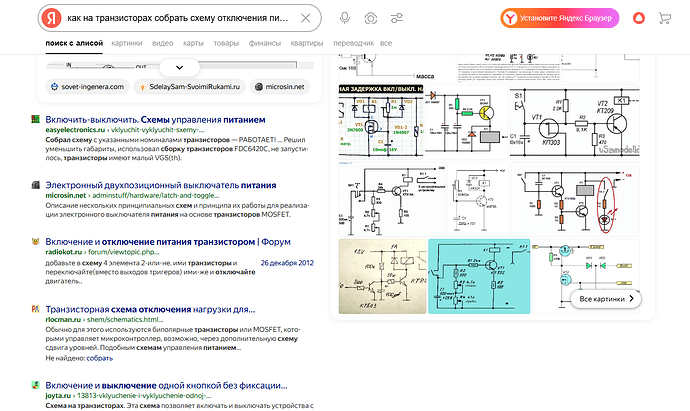Open image search via camera icon
The image size is (690, 411).
point(371,19)
